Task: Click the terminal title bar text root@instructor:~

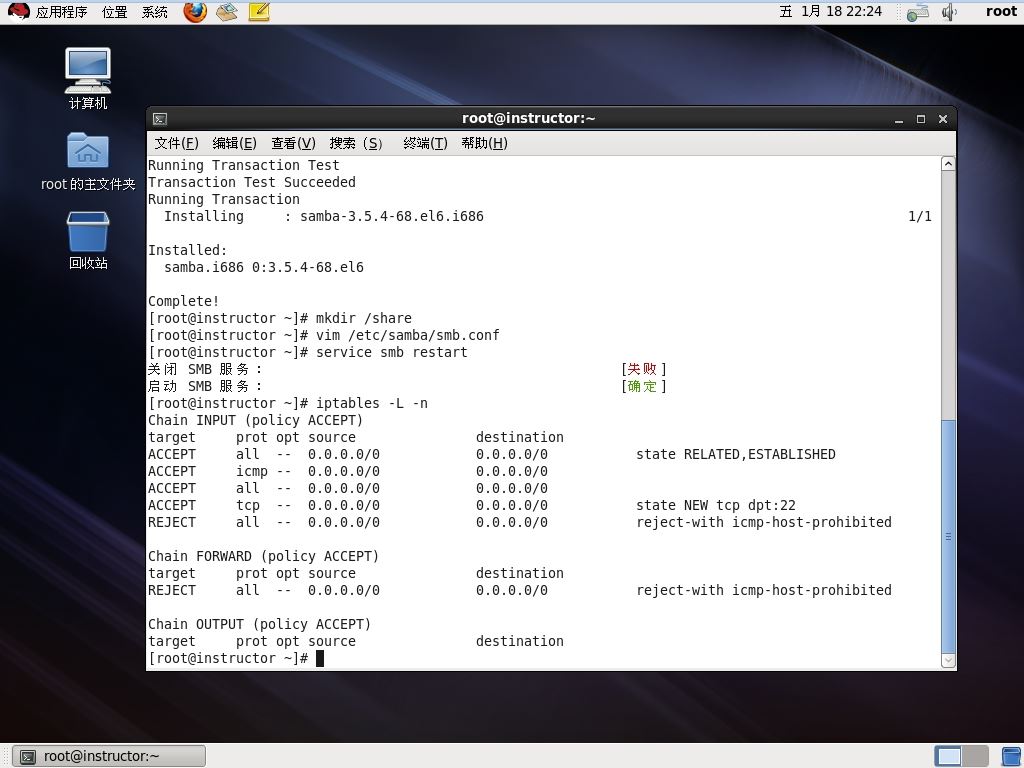Action: (x=528, y=118)
